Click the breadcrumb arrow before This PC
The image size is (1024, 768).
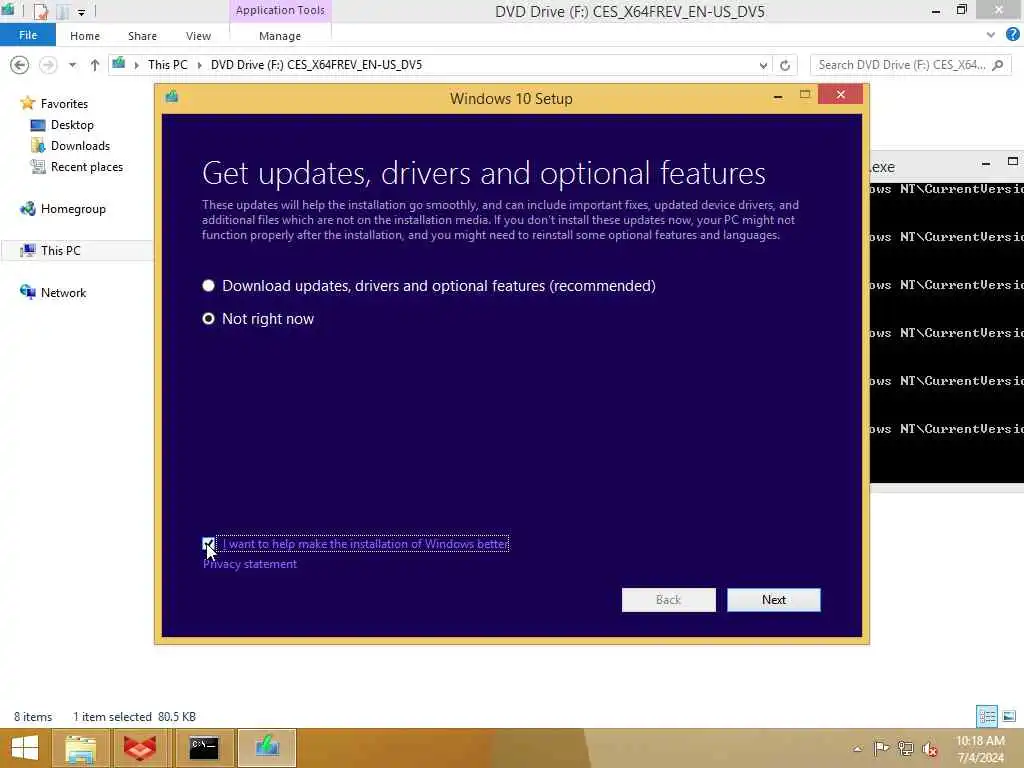136,65
